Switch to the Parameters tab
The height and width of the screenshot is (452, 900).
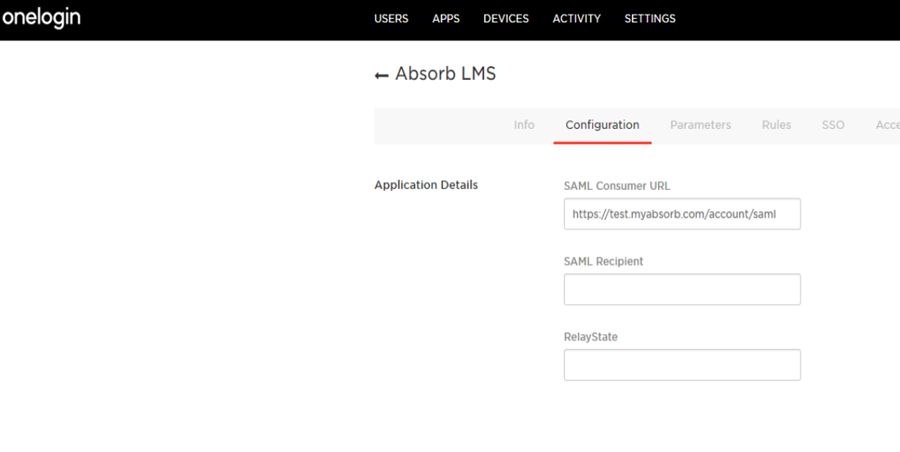point(700,125)
